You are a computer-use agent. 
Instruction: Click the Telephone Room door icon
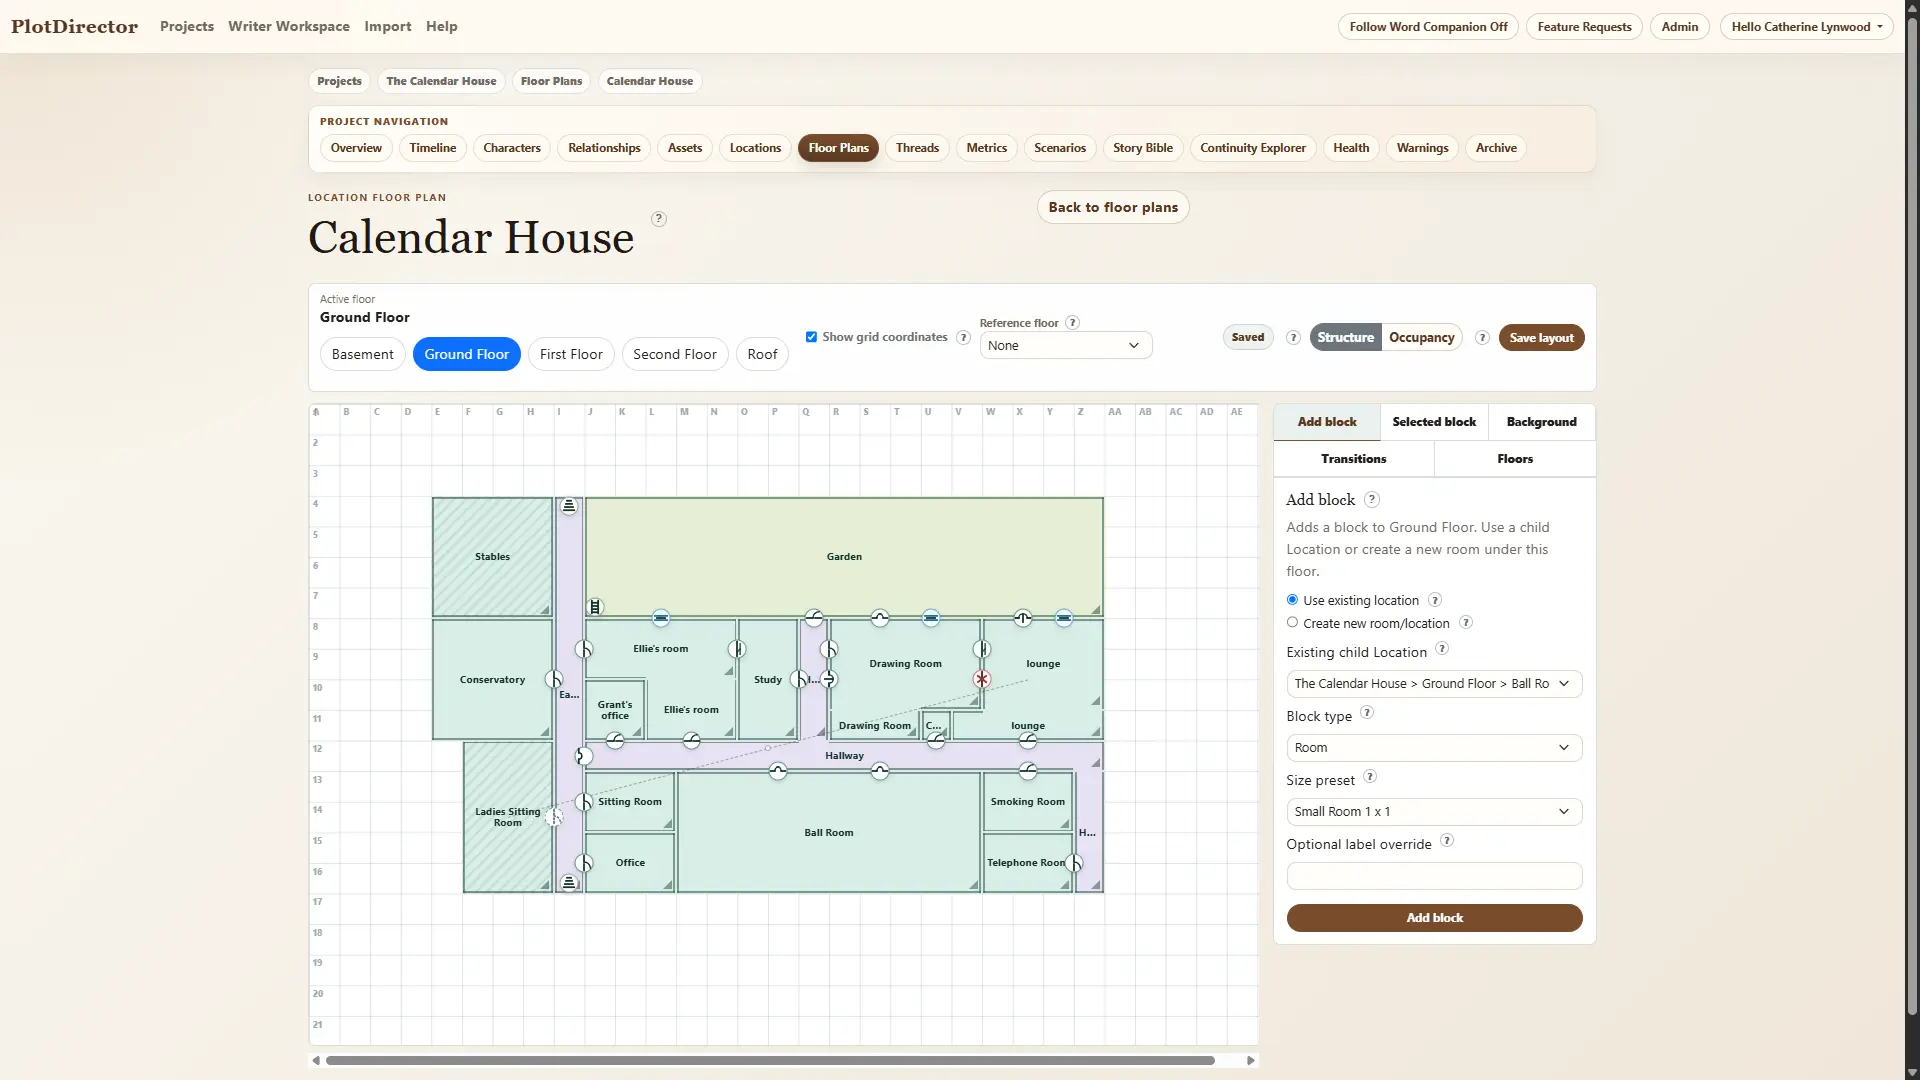coord(1074,863)
